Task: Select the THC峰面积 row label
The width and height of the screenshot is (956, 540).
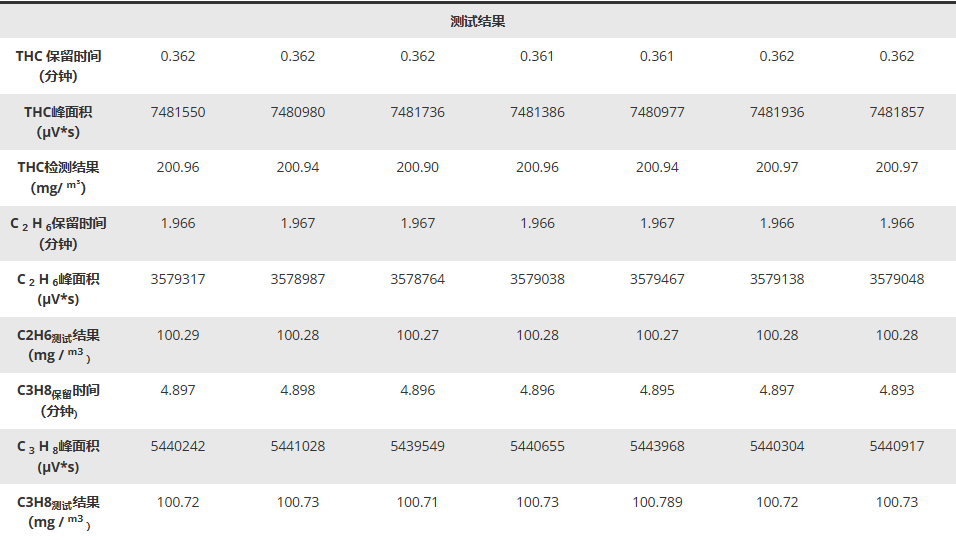Action: tap(59, 122)
